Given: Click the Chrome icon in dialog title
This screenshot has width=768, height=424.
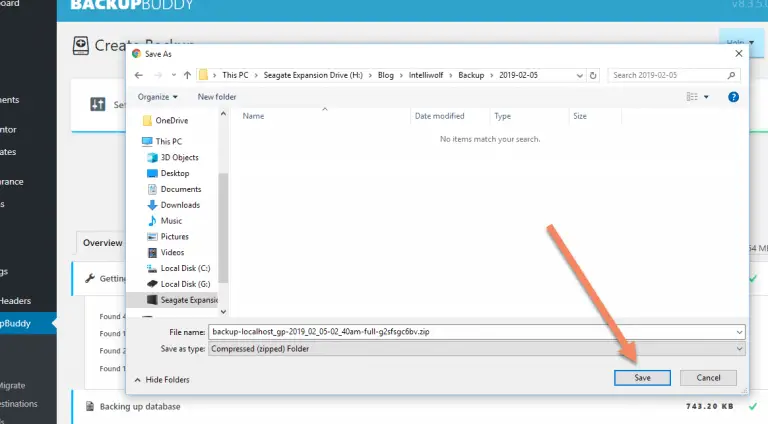Looking at the screenshot, I should pyautogui.click(x=137, y=54).
